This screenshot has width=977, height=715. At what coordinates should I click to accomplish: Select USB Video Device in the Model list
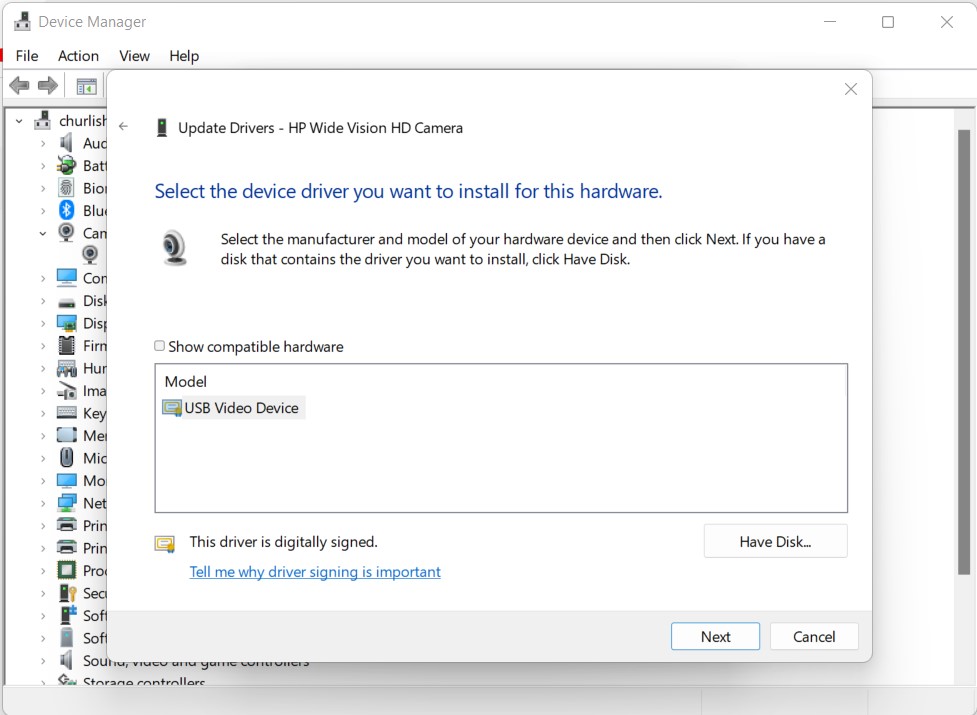[x=232, y=407]
